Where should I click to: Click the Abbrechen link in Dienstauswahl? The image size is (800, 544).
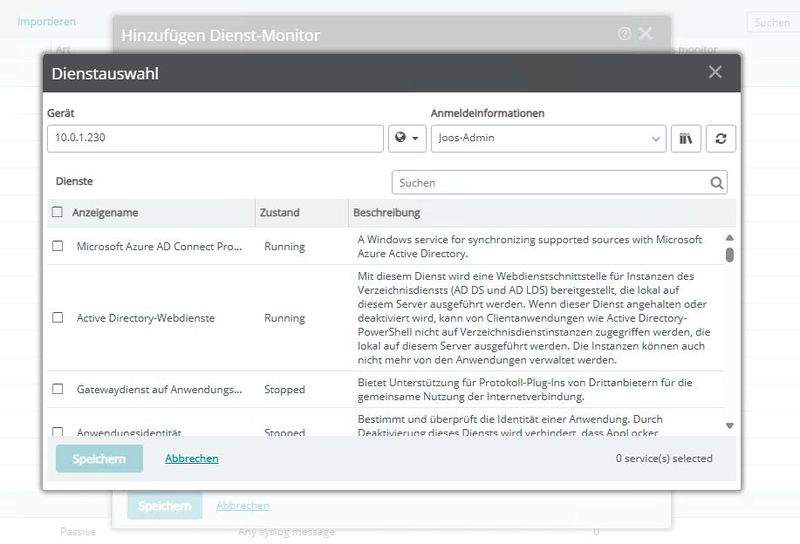point(191,458)
